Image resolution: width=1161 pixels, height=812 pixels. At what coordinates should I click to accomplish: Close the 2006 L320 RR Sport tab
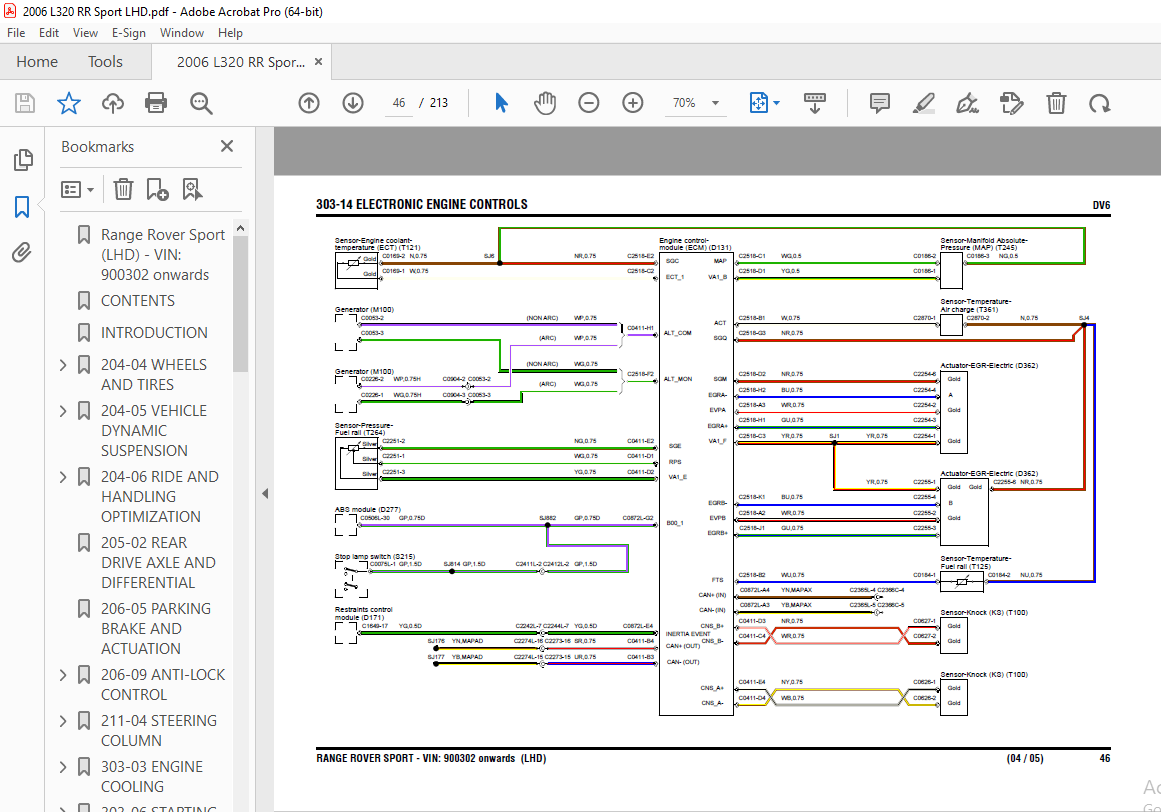318,61
